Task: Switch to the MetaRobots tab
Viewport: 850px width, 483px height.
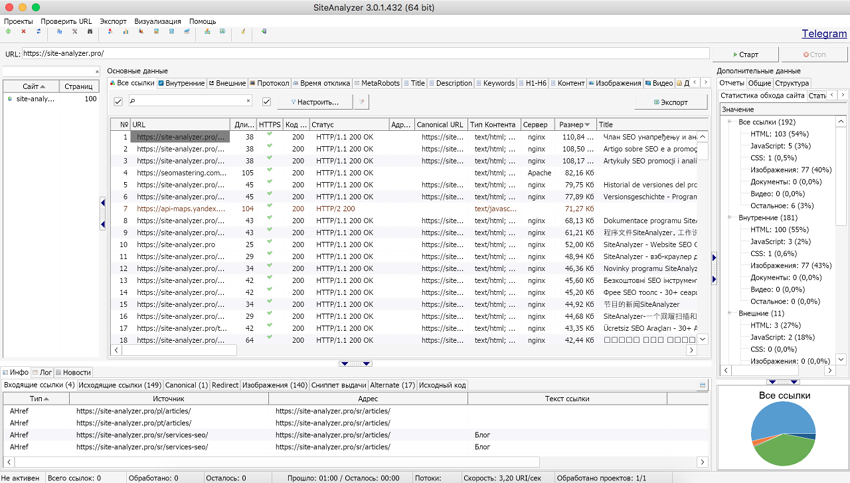Action: coord(377,83)
